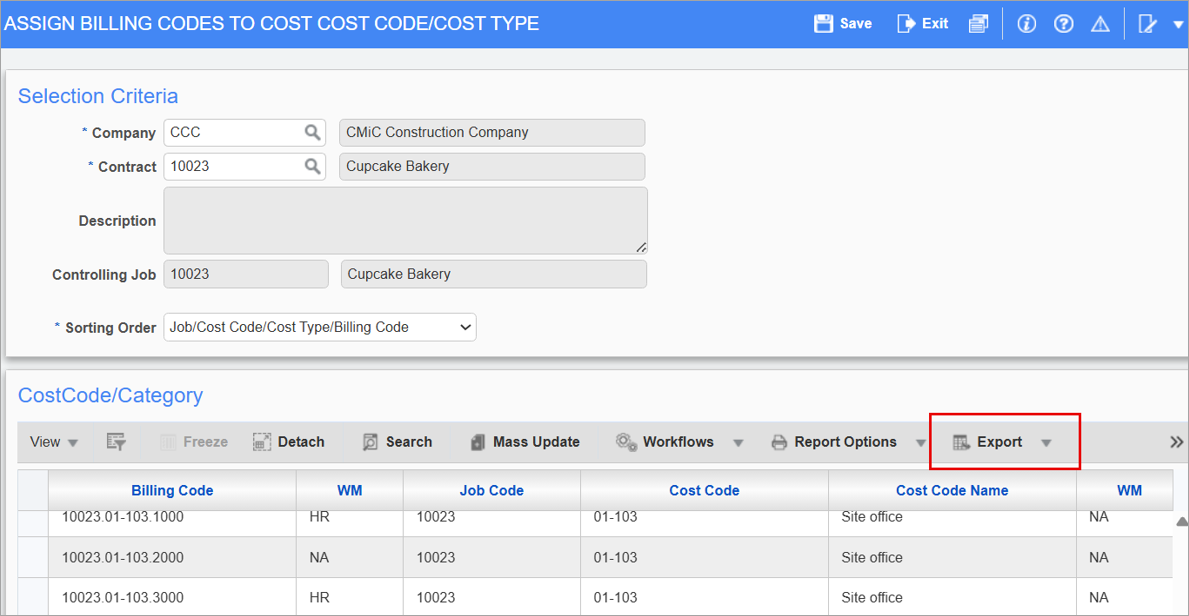Open the multi-window icon beside Exit
Viewport: 1189px width, 616px height.
[978, 23]
